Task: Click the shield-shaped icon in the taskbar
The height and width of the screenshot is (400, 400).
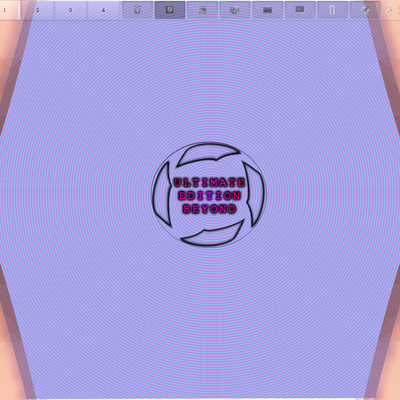Action: tap(137, 10)
